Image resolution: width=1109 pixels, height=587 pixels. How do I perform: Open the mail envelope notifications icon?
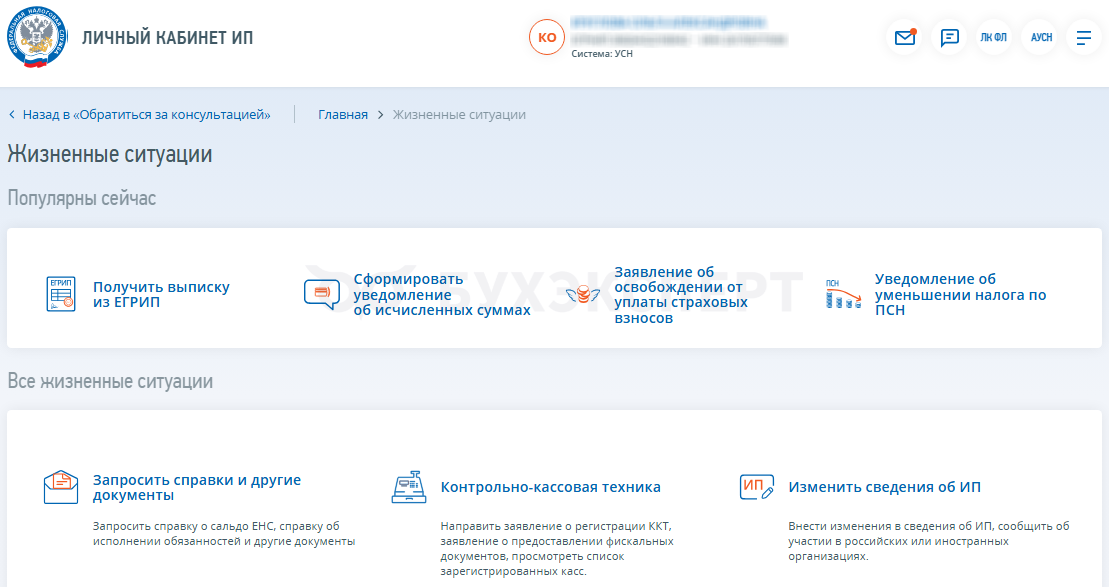[x=905, y=37]
